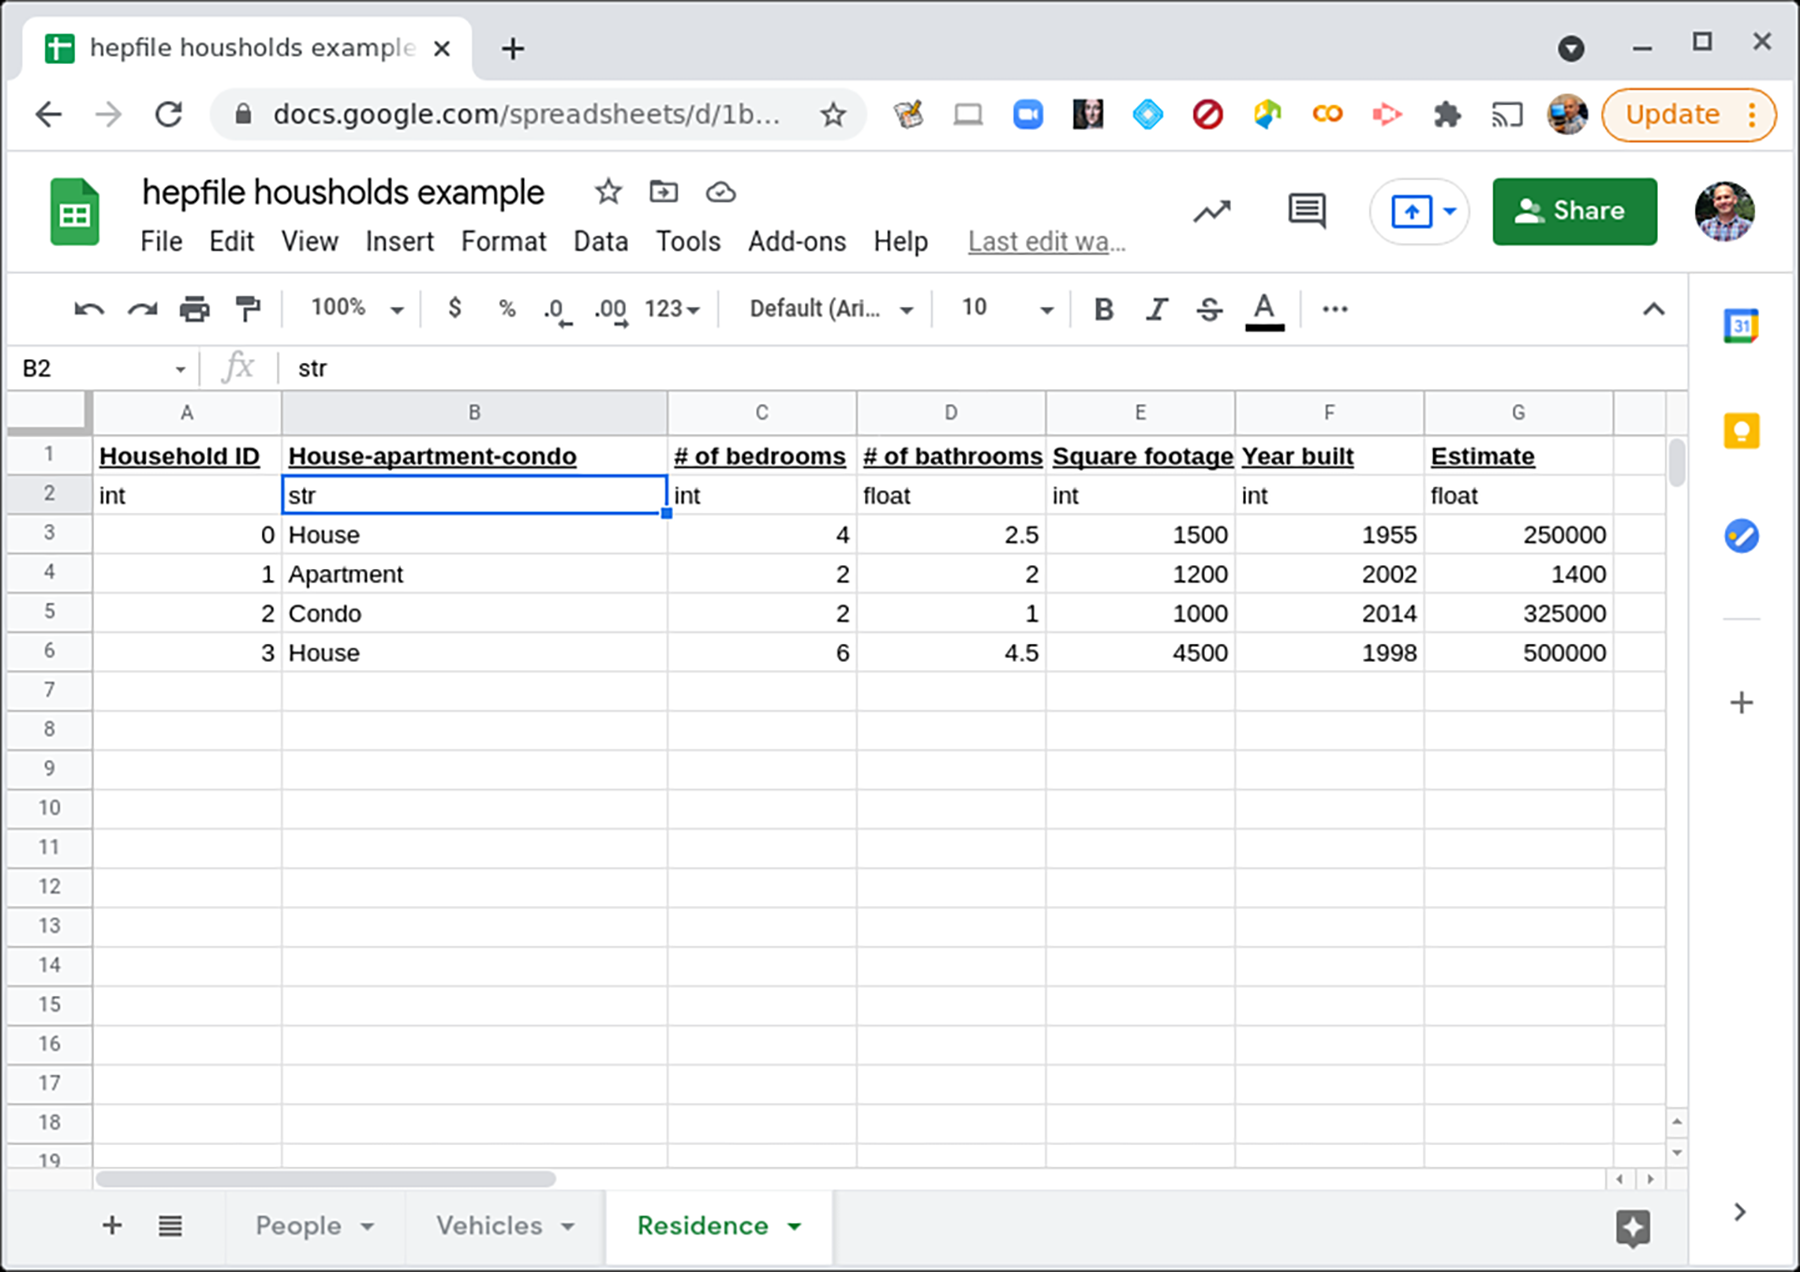
Task: Click the formula bar input field
Action: 985,369
